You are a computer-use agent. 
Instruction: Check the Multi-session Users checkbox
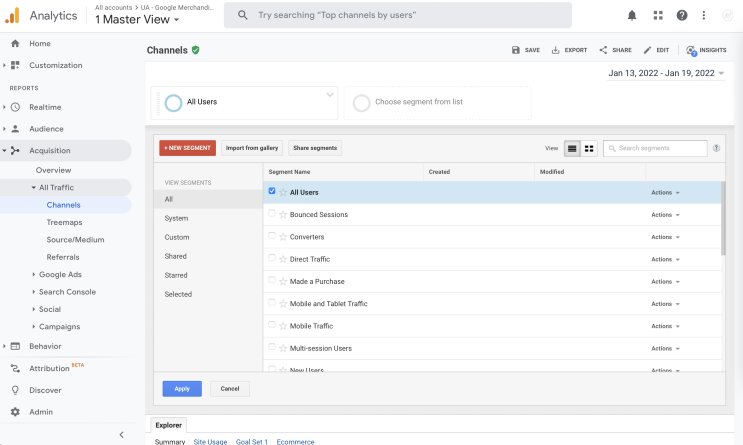point(272,347)
